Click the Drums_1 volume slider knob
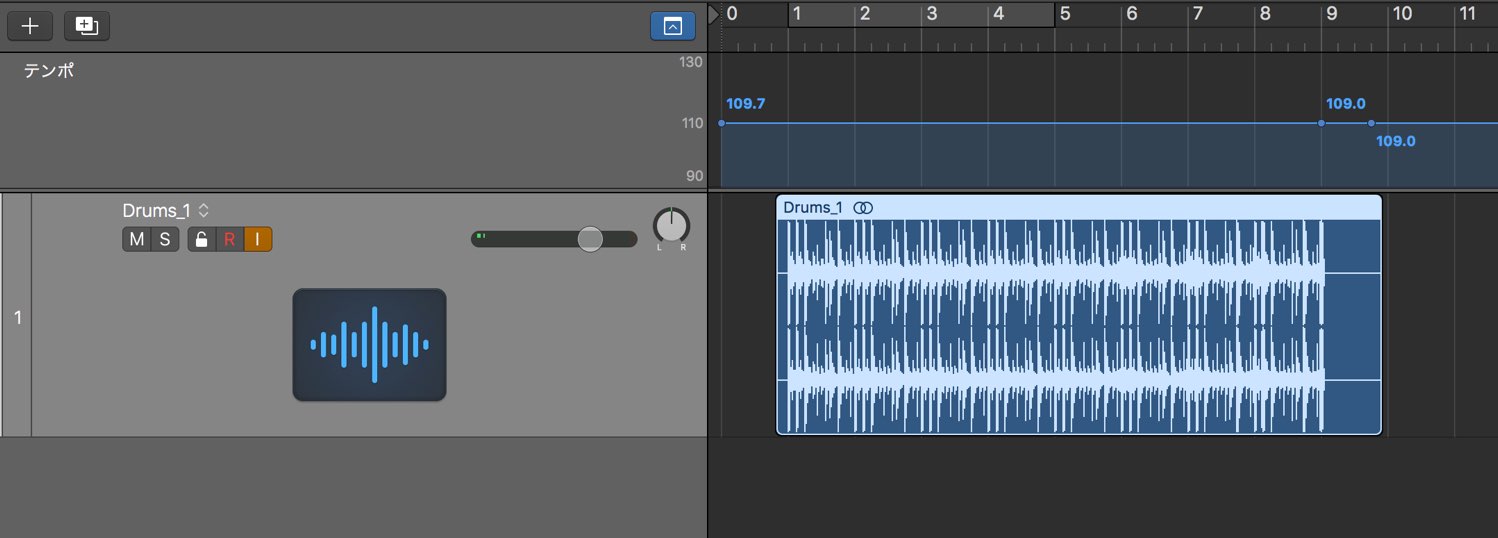 (x=590, y=238)
